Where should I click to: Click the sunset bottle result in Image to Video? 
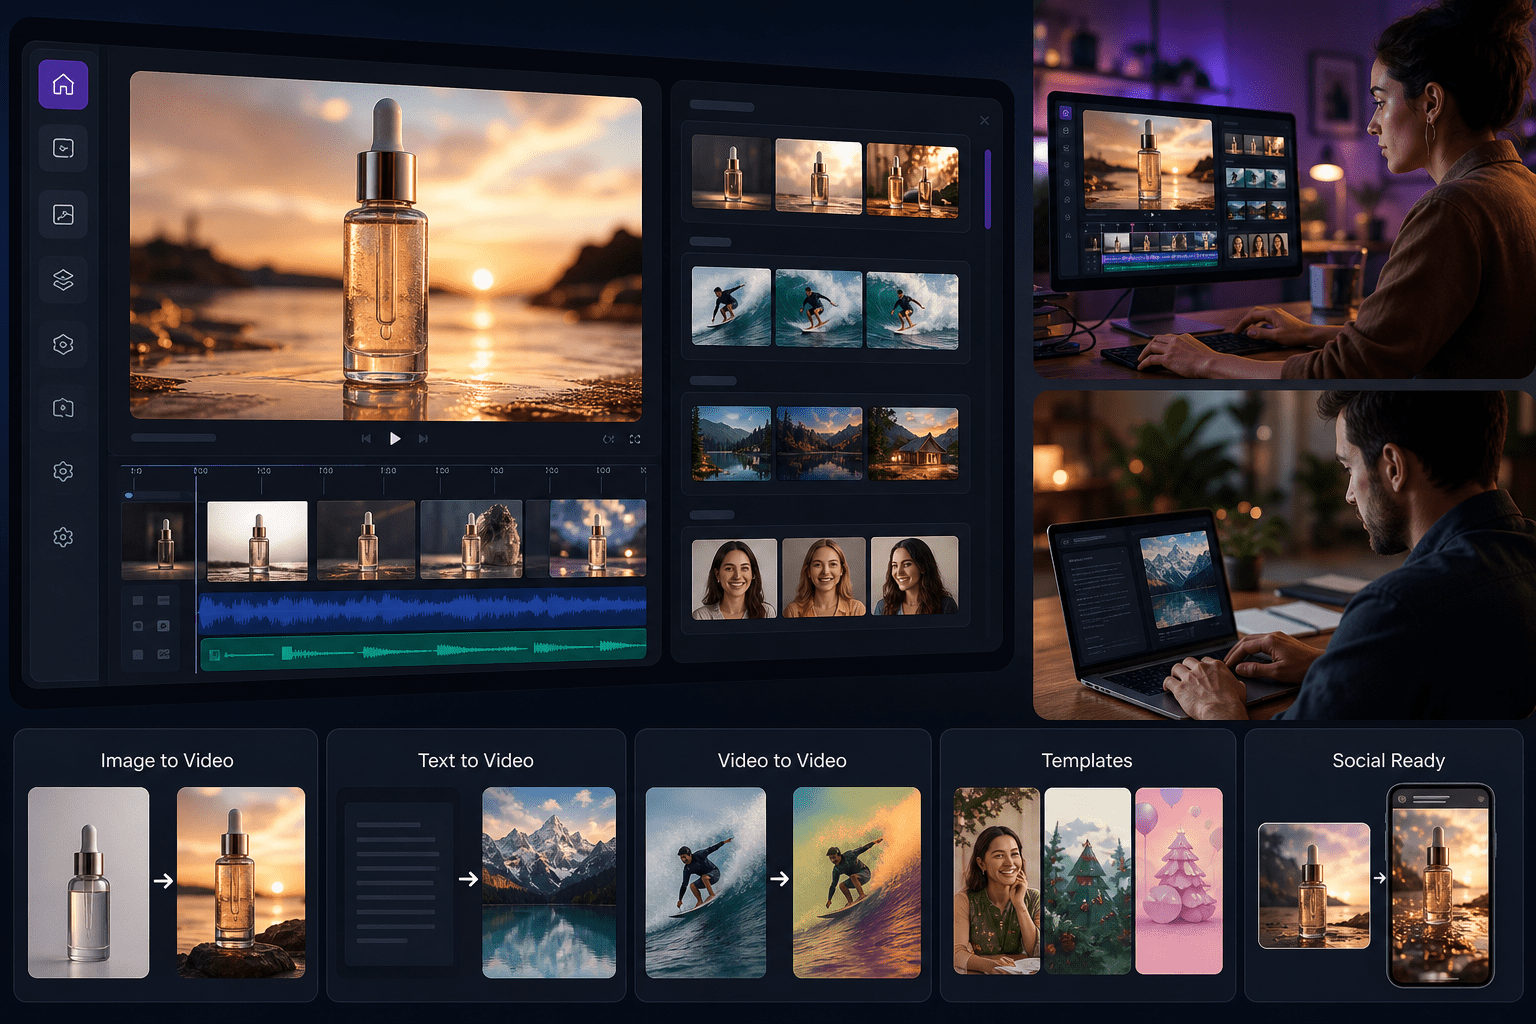[241, 882]
